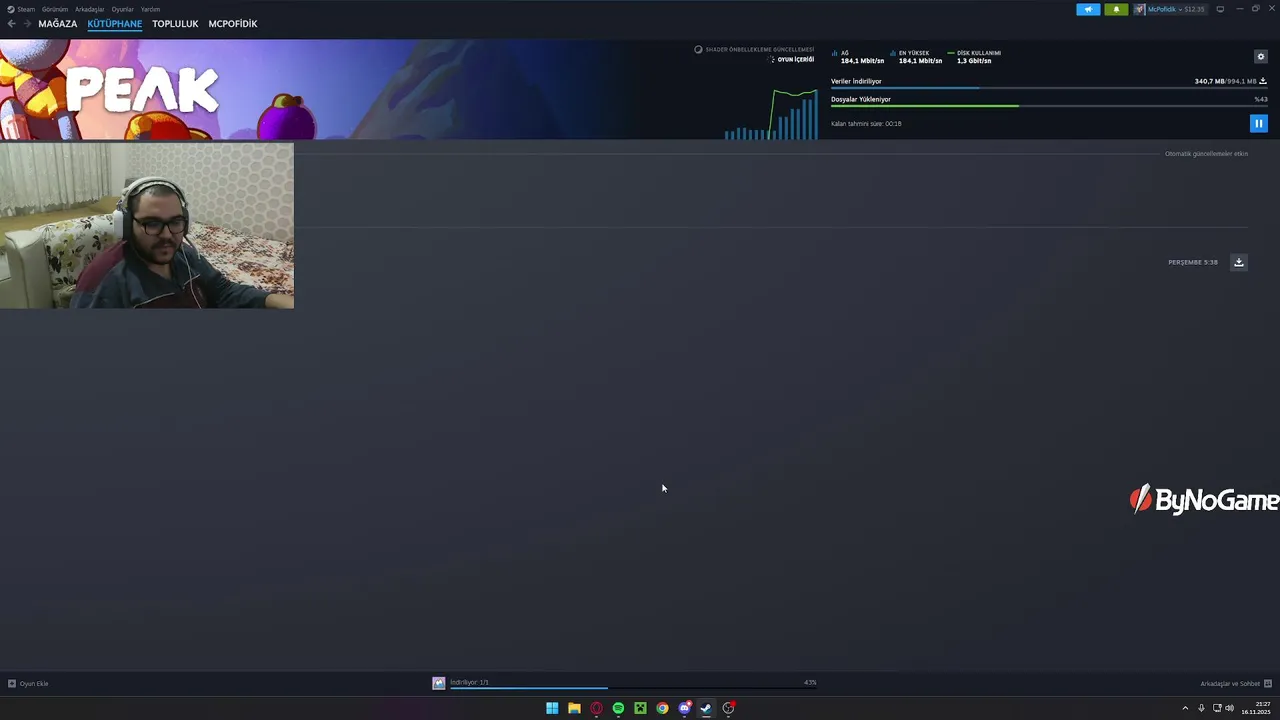Click 'Otomatik güncellemeler etkin' text
This screenshot has width=1280, height=720.
click(1206, 154)
